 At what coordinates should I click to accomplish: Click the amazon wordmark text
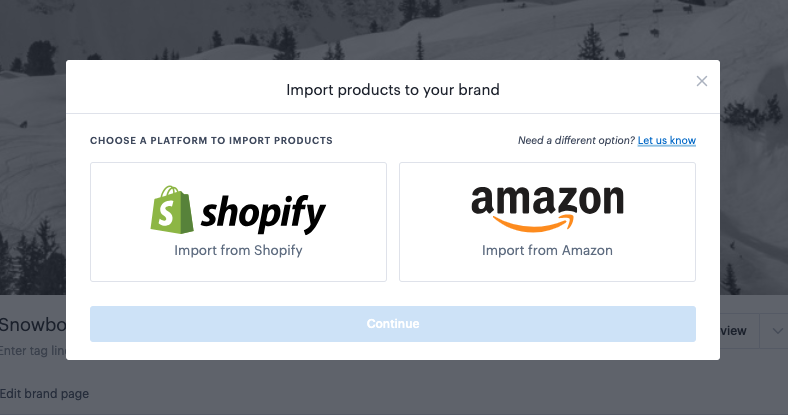pyautogui.click(x=547, y=200)
